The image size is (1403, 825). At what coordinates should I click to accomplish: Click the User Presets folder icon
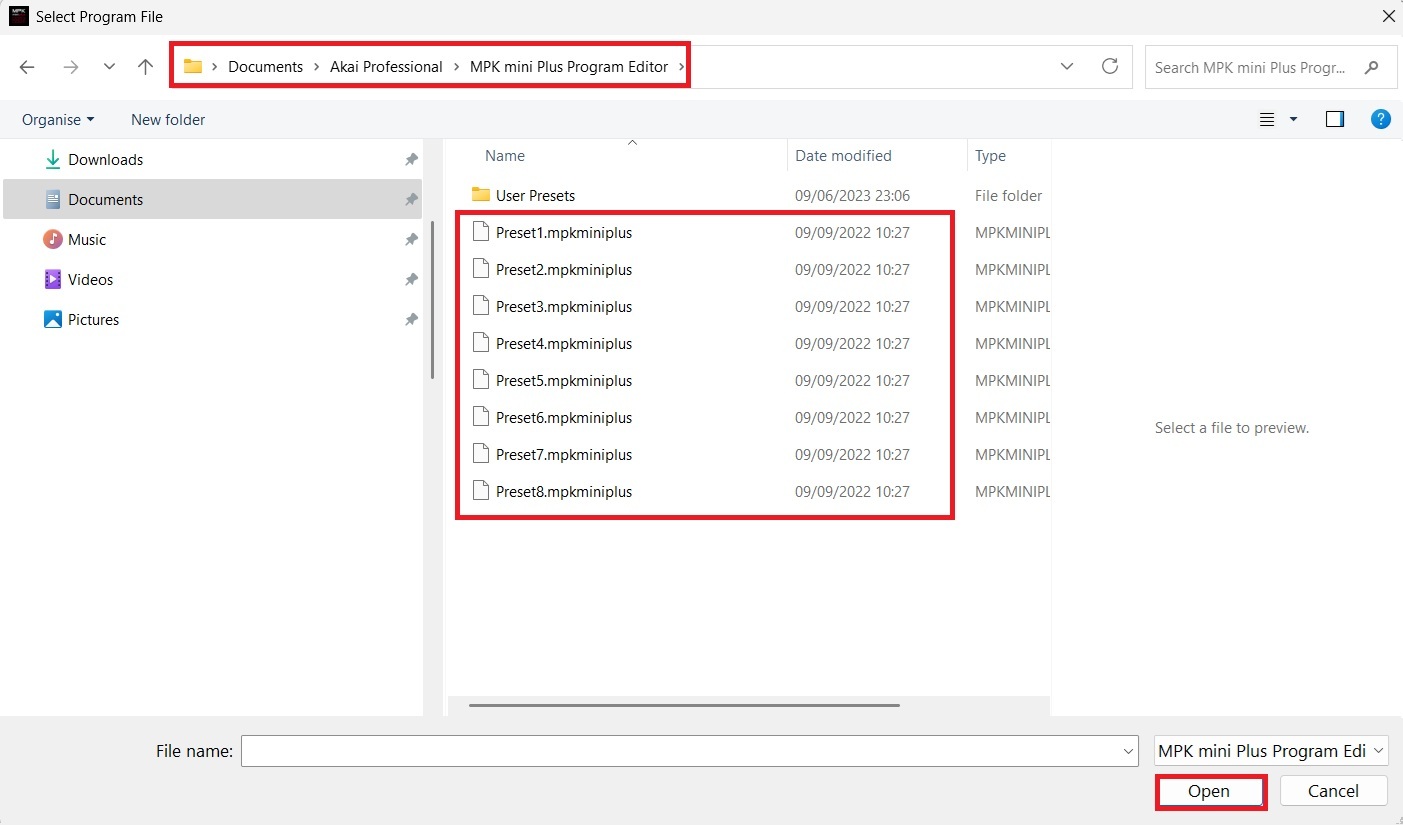pyautogui.click(x=481, y=194)
